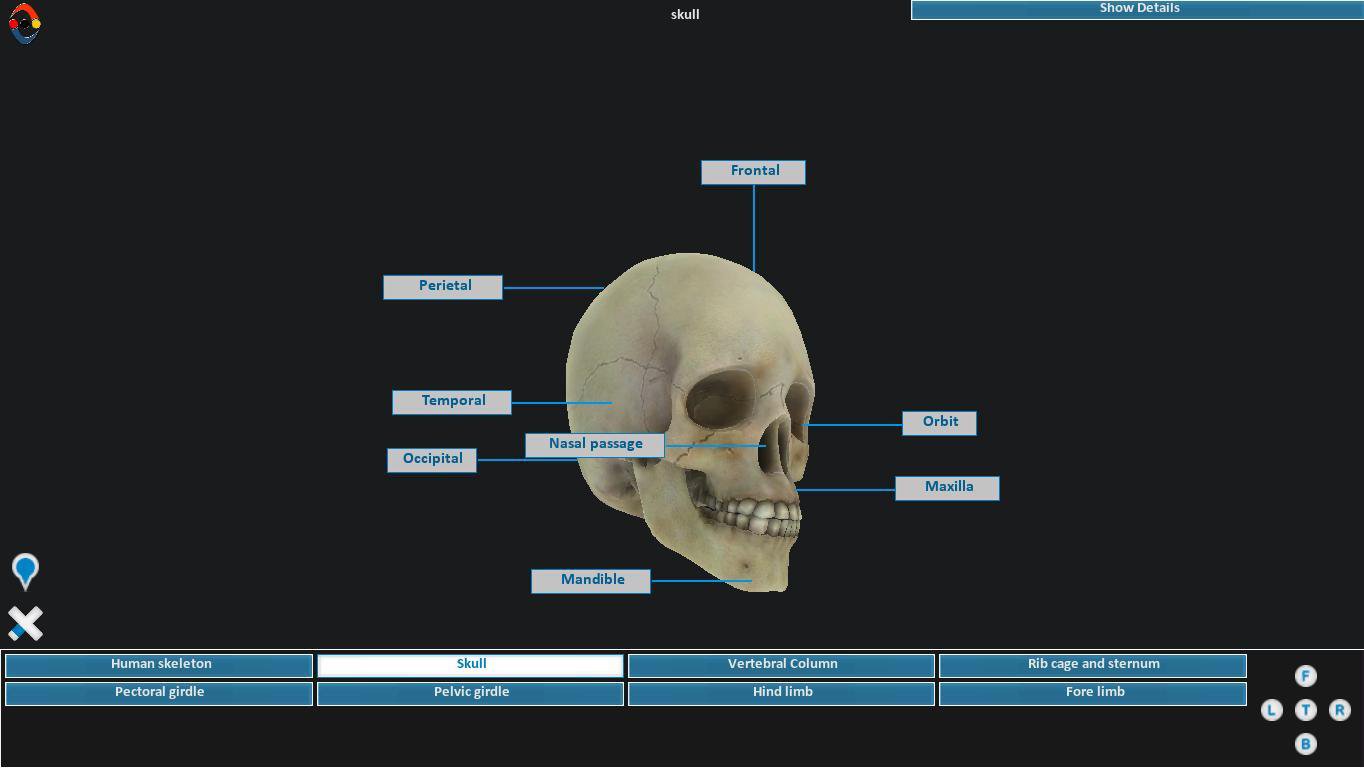Expand the Show Details panel

[x=1137, y=9]
